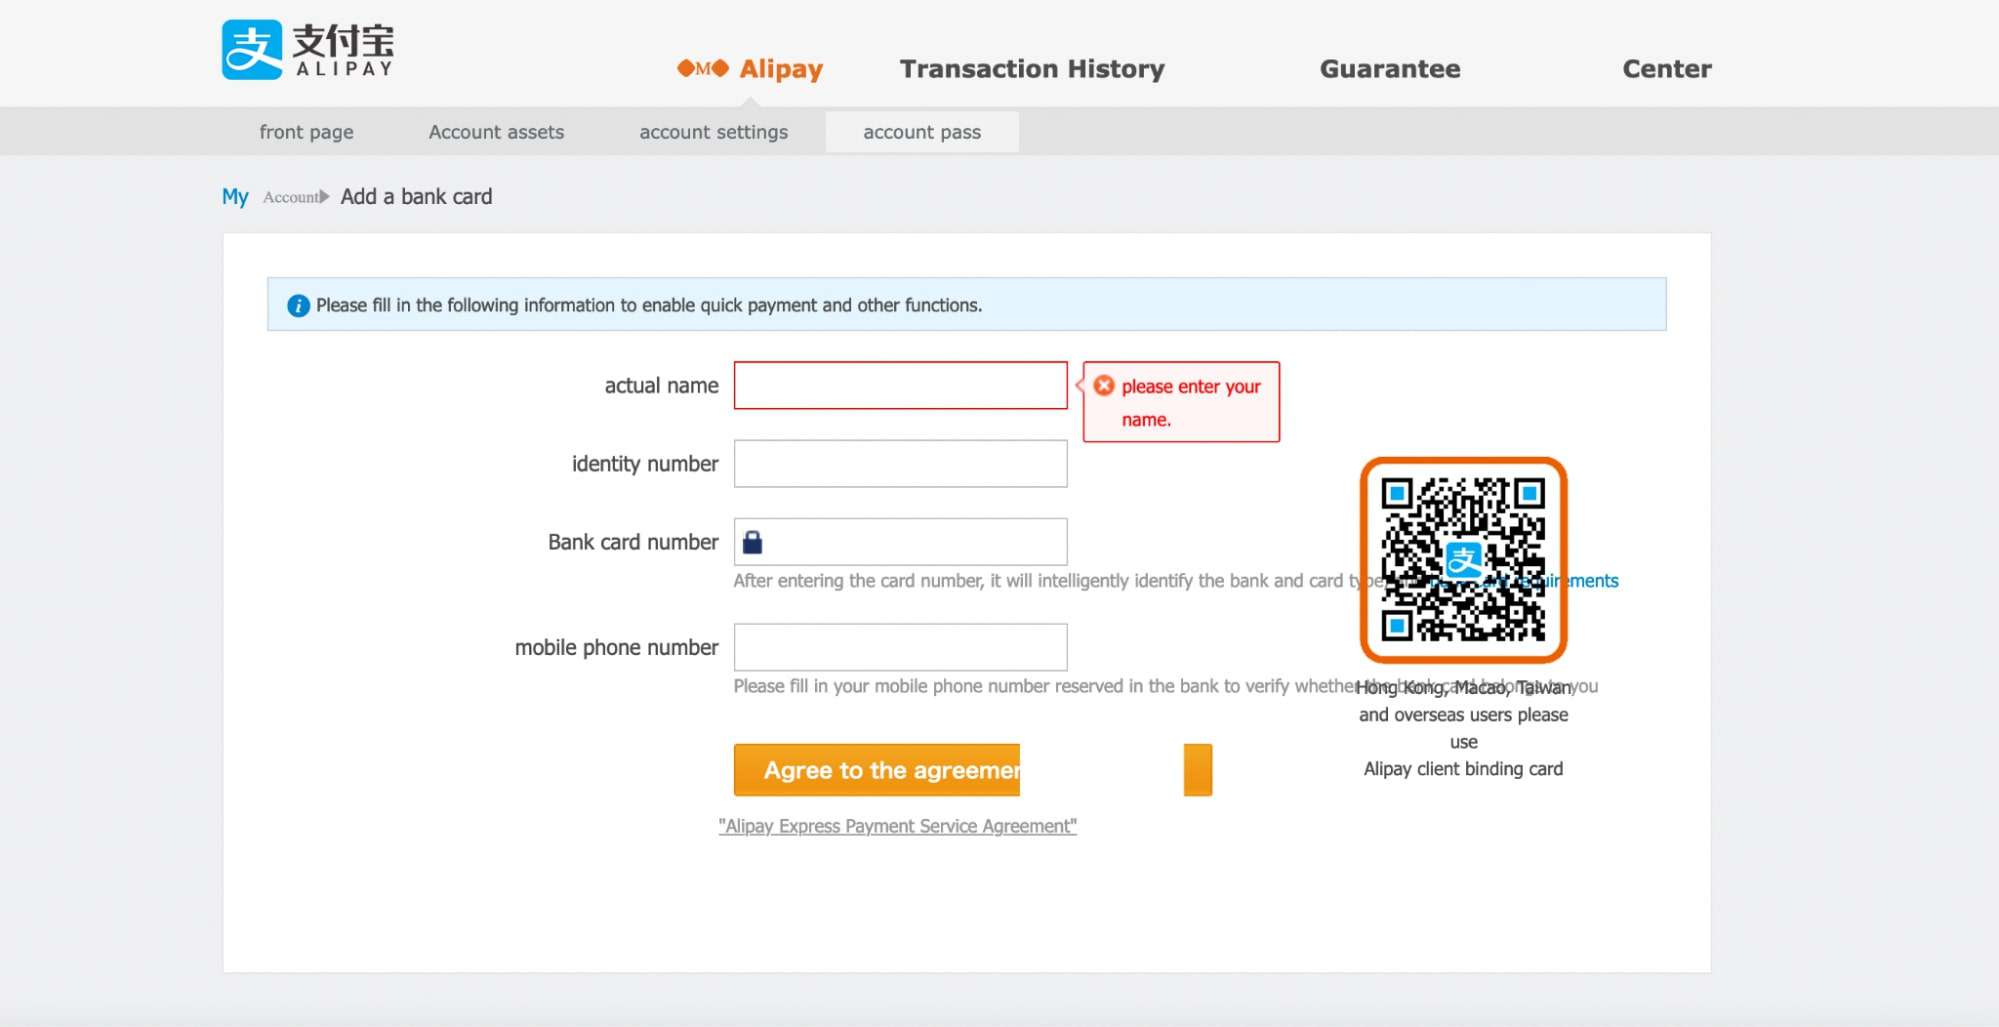Image resolution: width=1999 pixels, height=1027 pixels.
Task: Click the Account breadcrumb link
Action: tap(291, 197)
